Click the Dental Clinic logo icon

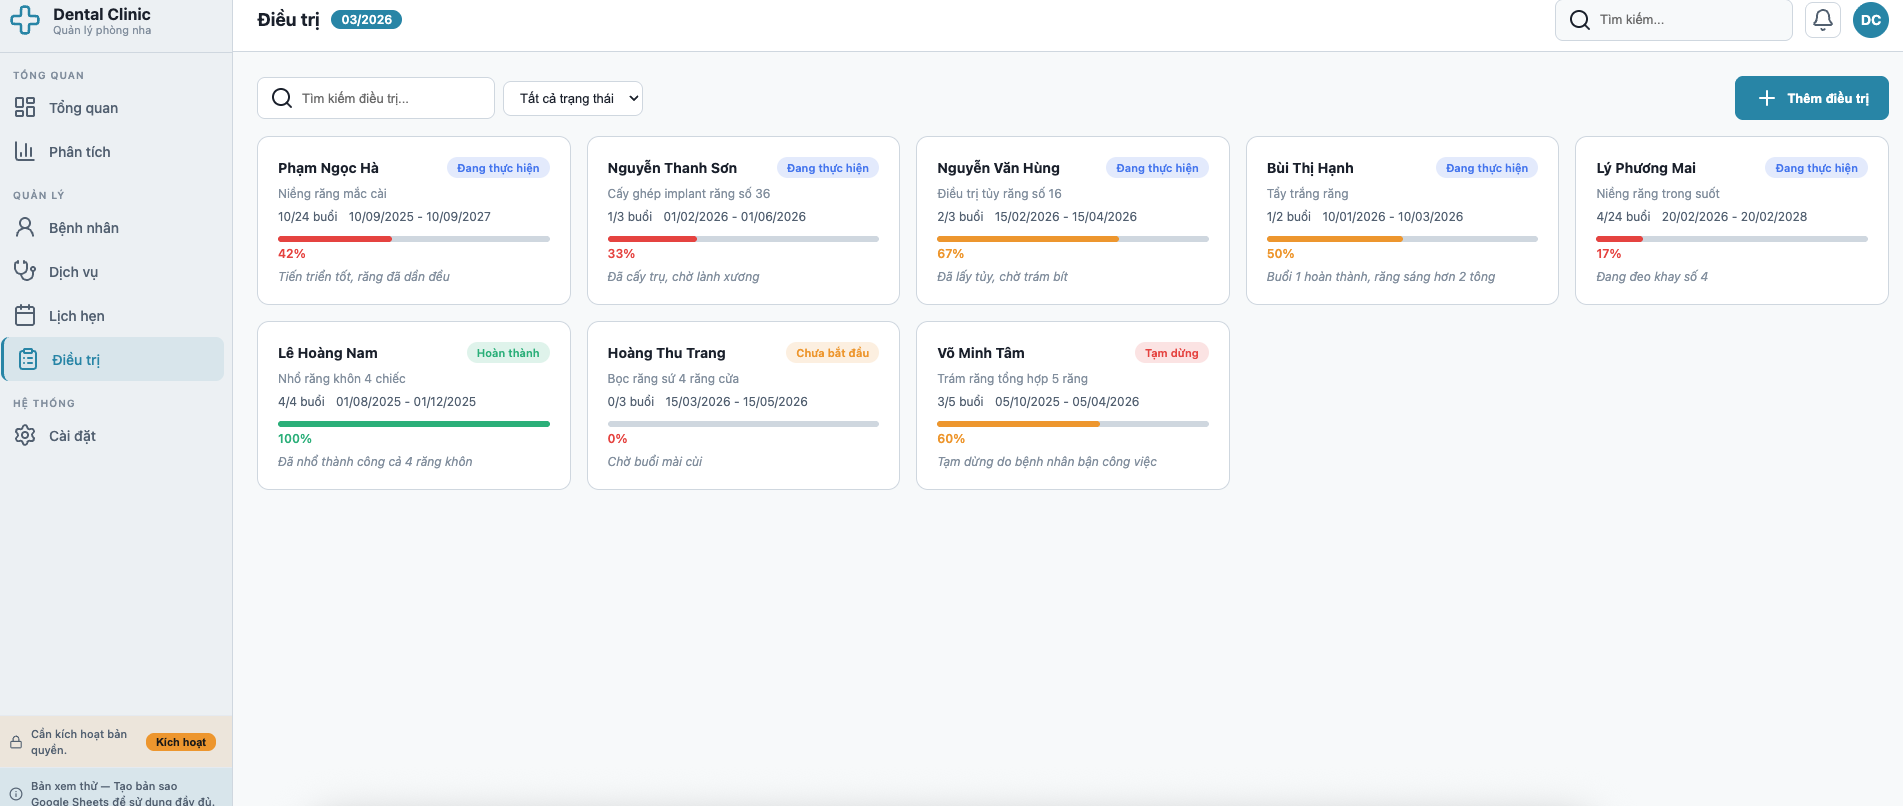click(25, 20)
